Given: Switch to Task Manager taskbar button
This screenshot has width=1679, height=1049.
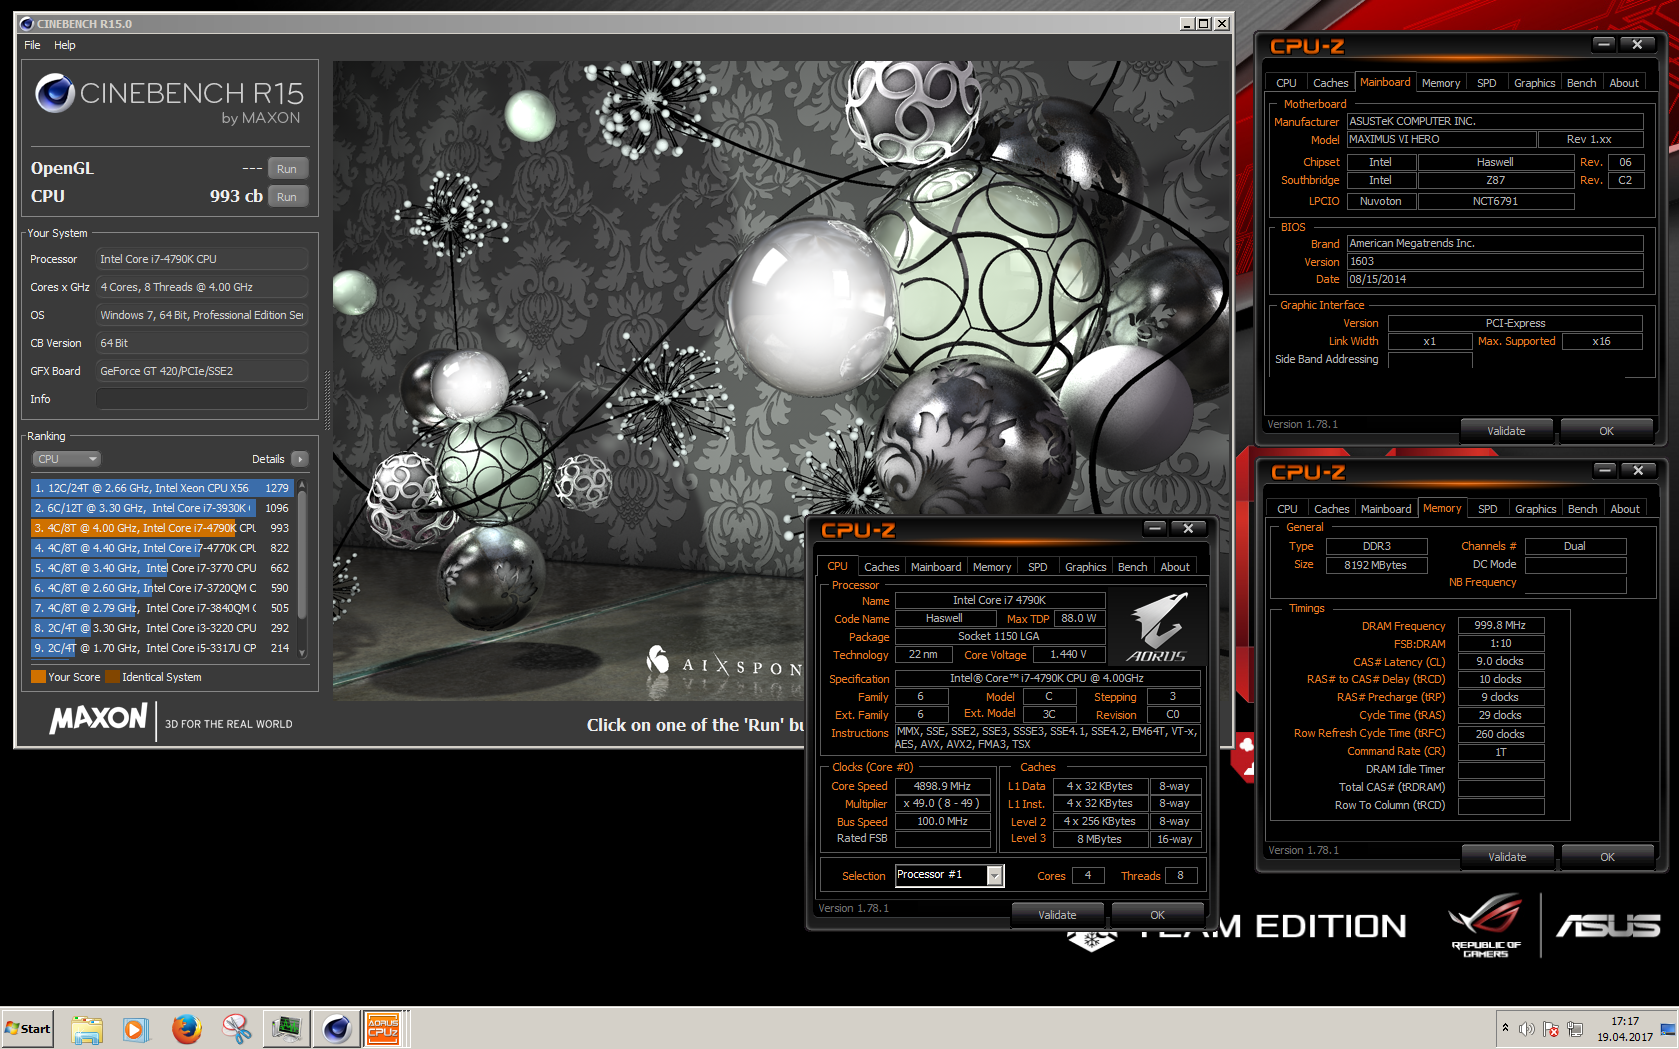Looking at the screenshot, I should [286, 1028].
